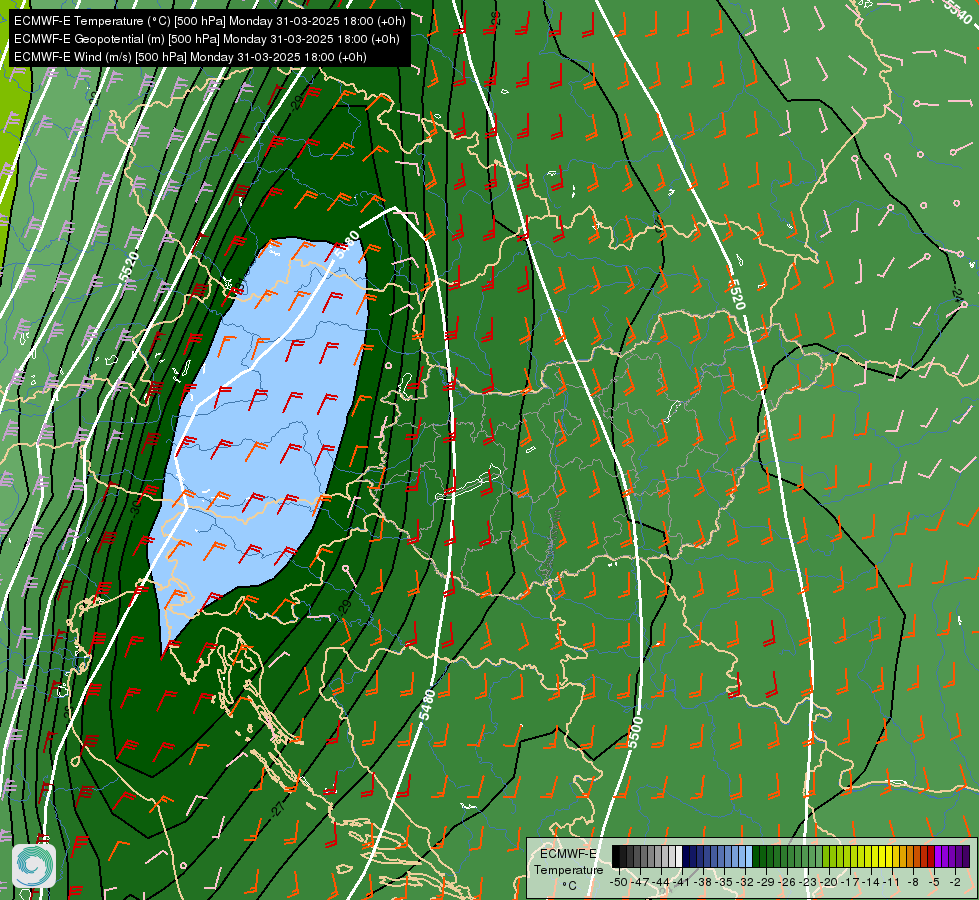Click the -26 value on the colorbar legend

(x=787, y=882)
